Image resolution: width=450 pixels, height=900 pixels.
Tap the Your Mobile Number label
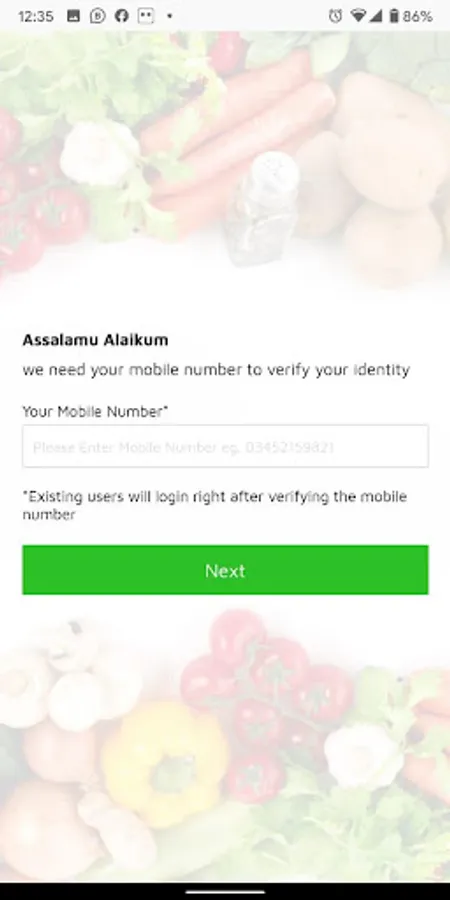click(x=95, y=412)
